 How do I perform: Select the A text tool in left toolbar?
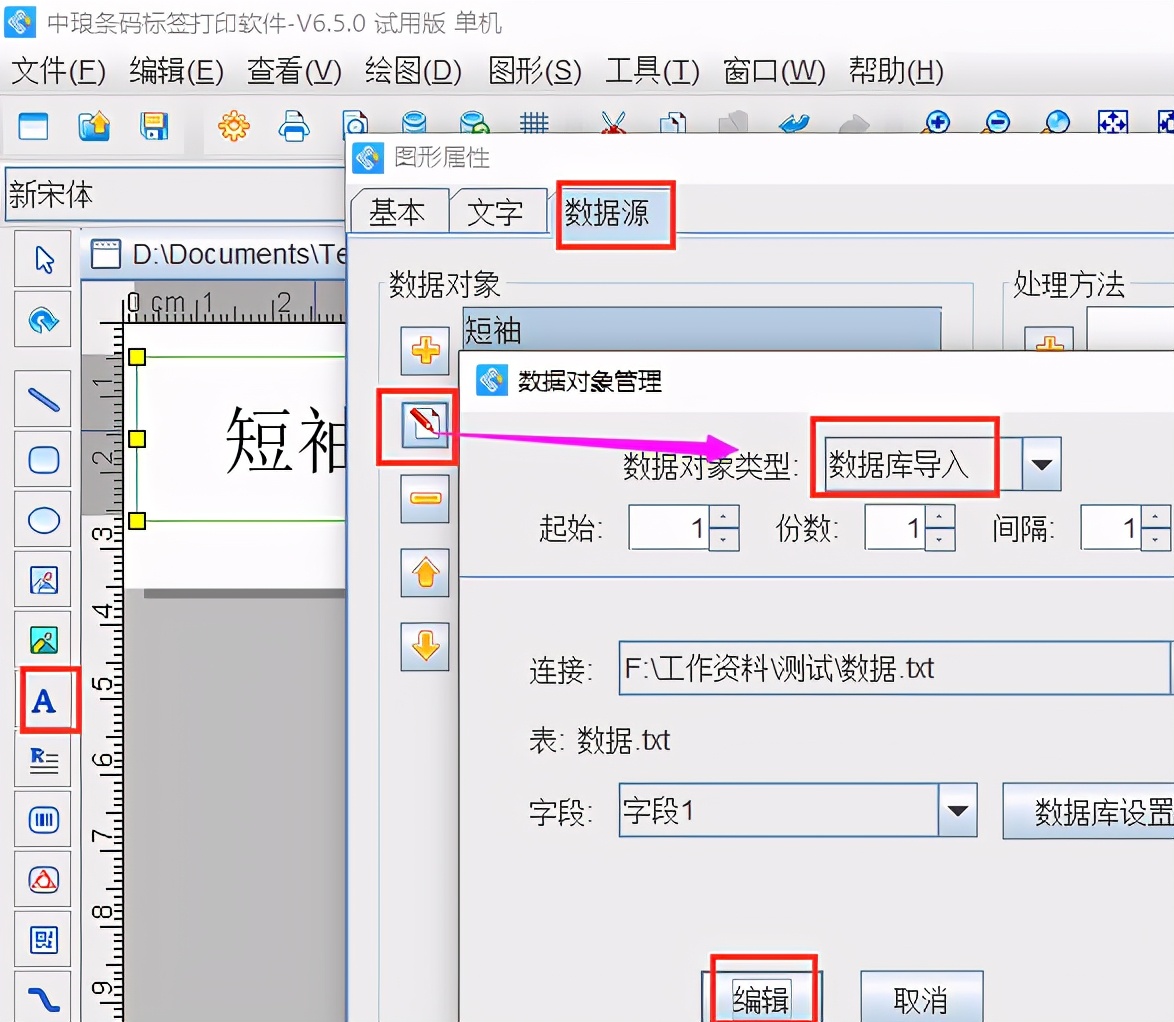[42, 701]
